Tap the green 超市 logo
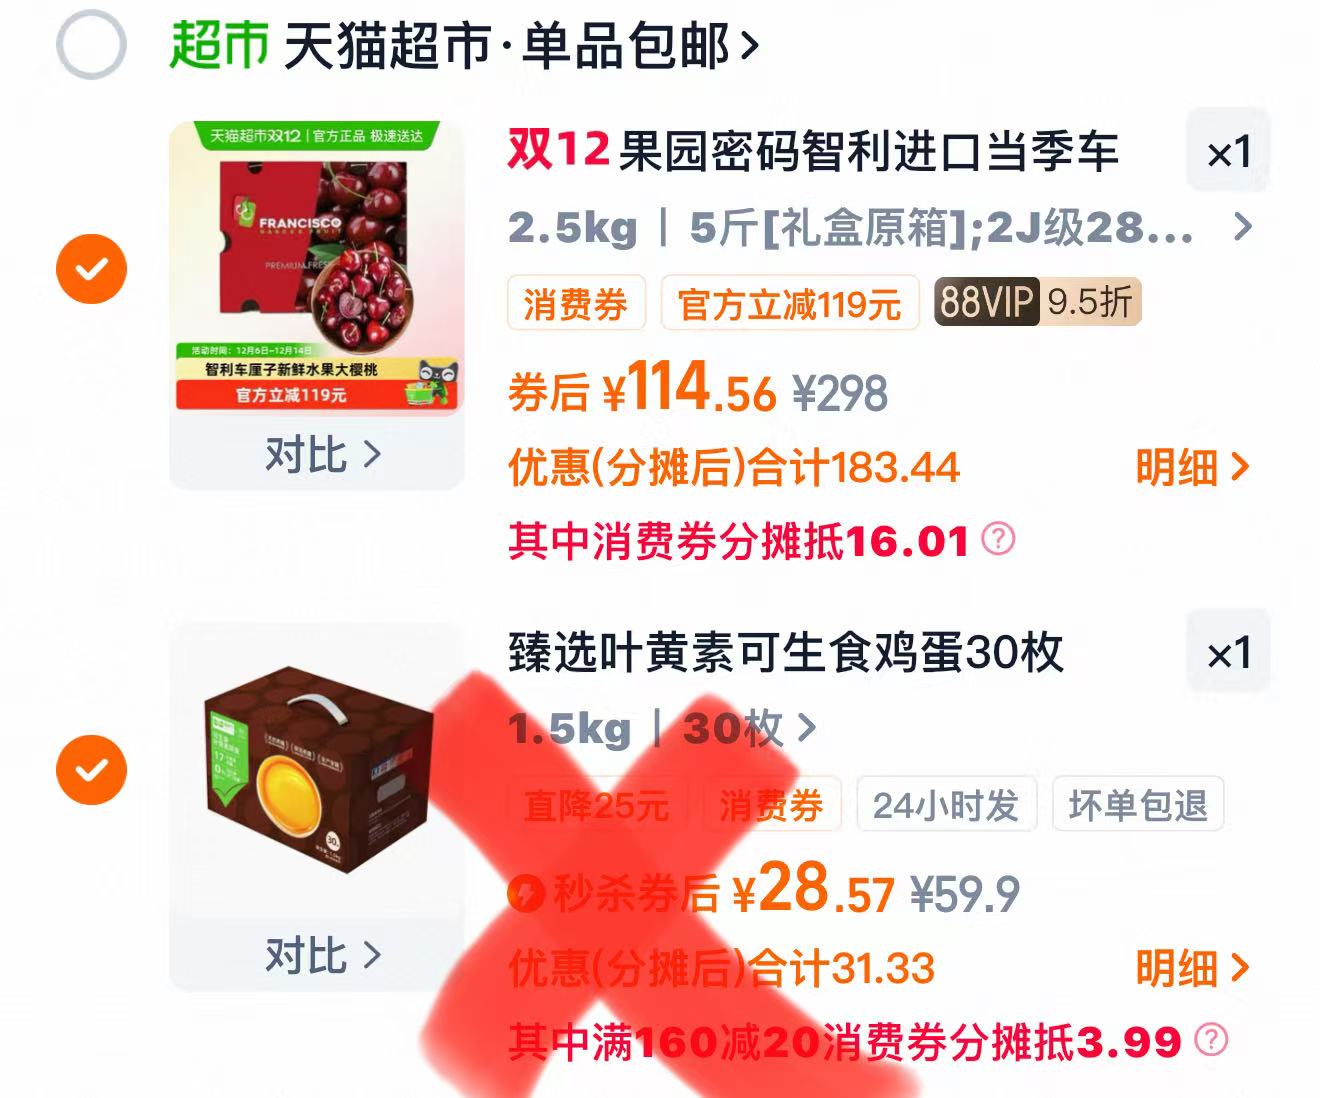 point(220,45)
